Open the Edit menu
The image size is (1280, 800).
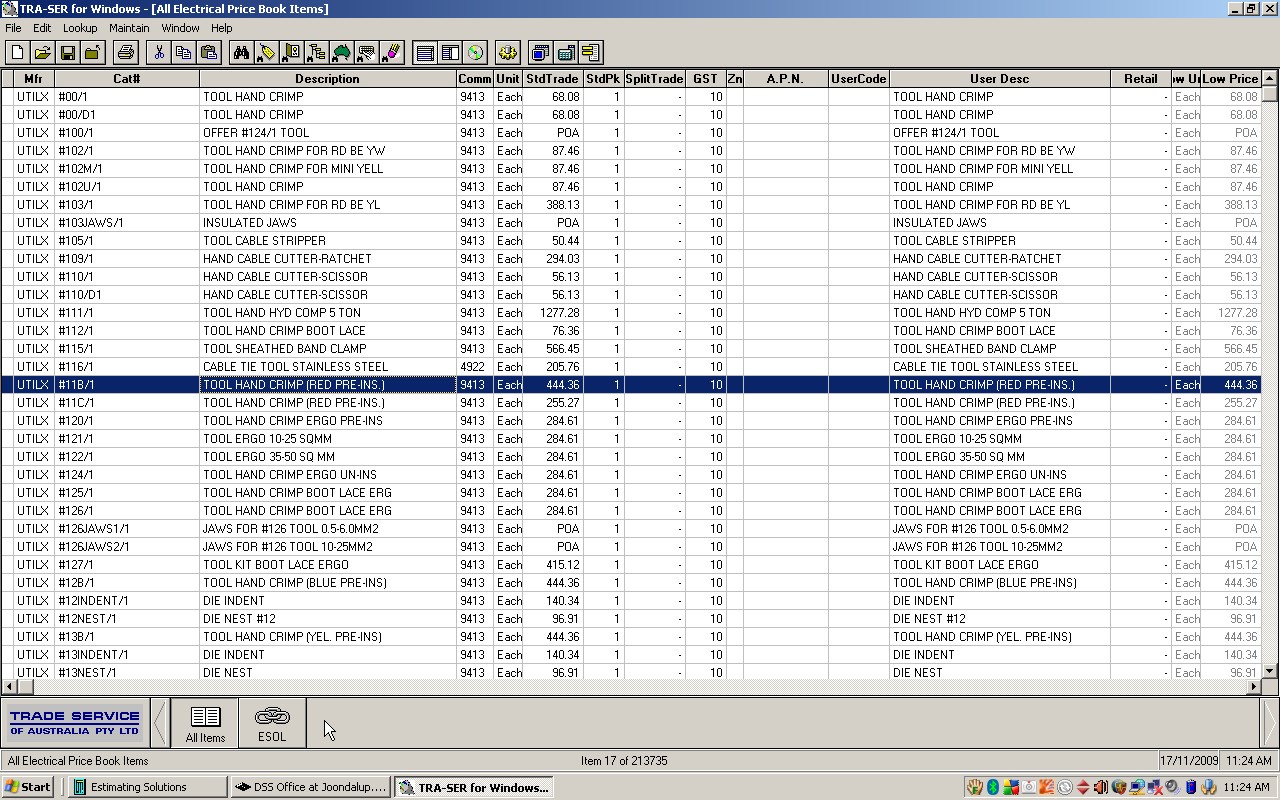42,28
